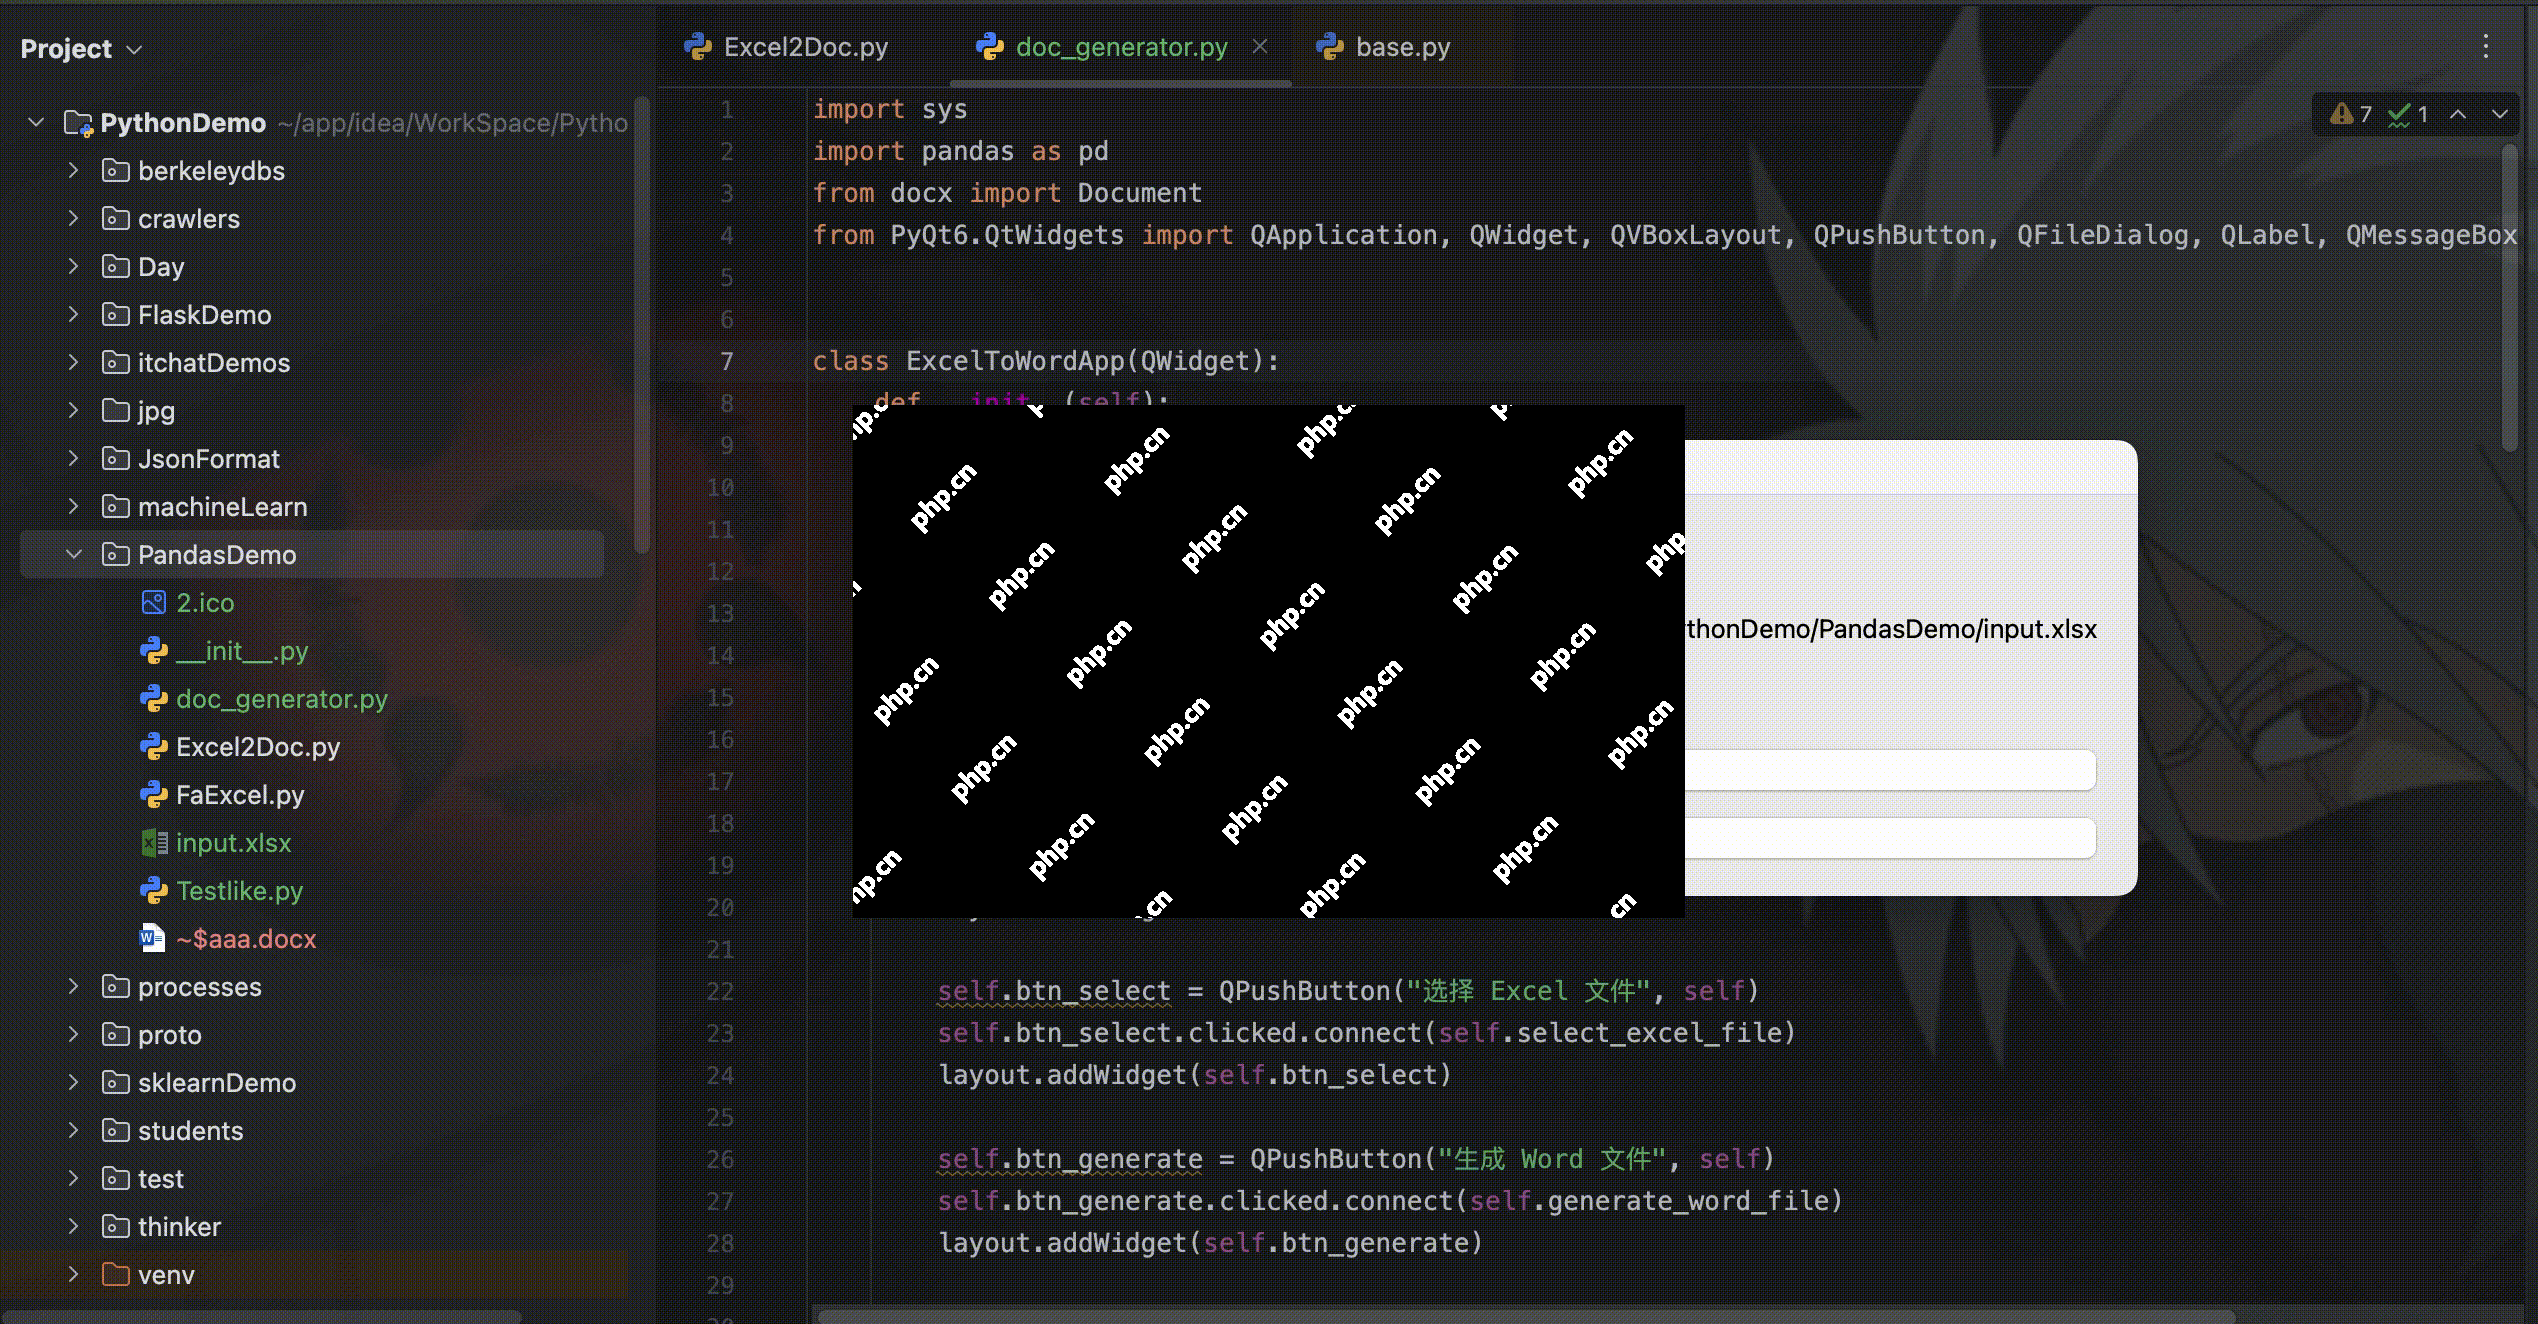The height and width of the screenshot is (1324, 2538).
Task: Click the warnings count indicator
Action: [x=2350, y=114]
